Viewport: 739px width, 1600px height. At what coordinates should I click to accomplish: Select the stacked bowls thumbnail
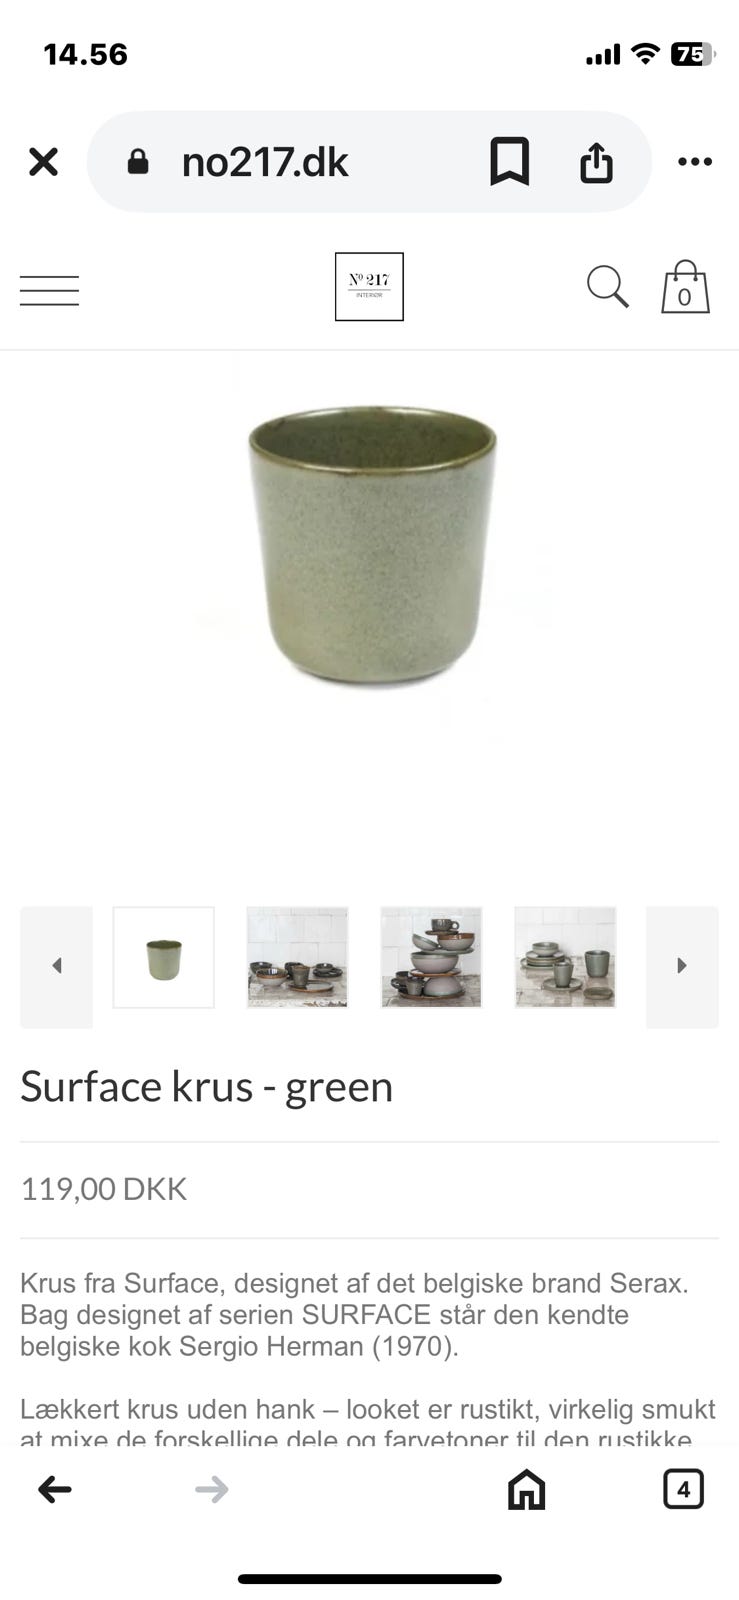pyautogui.click(x=431, y=957)
